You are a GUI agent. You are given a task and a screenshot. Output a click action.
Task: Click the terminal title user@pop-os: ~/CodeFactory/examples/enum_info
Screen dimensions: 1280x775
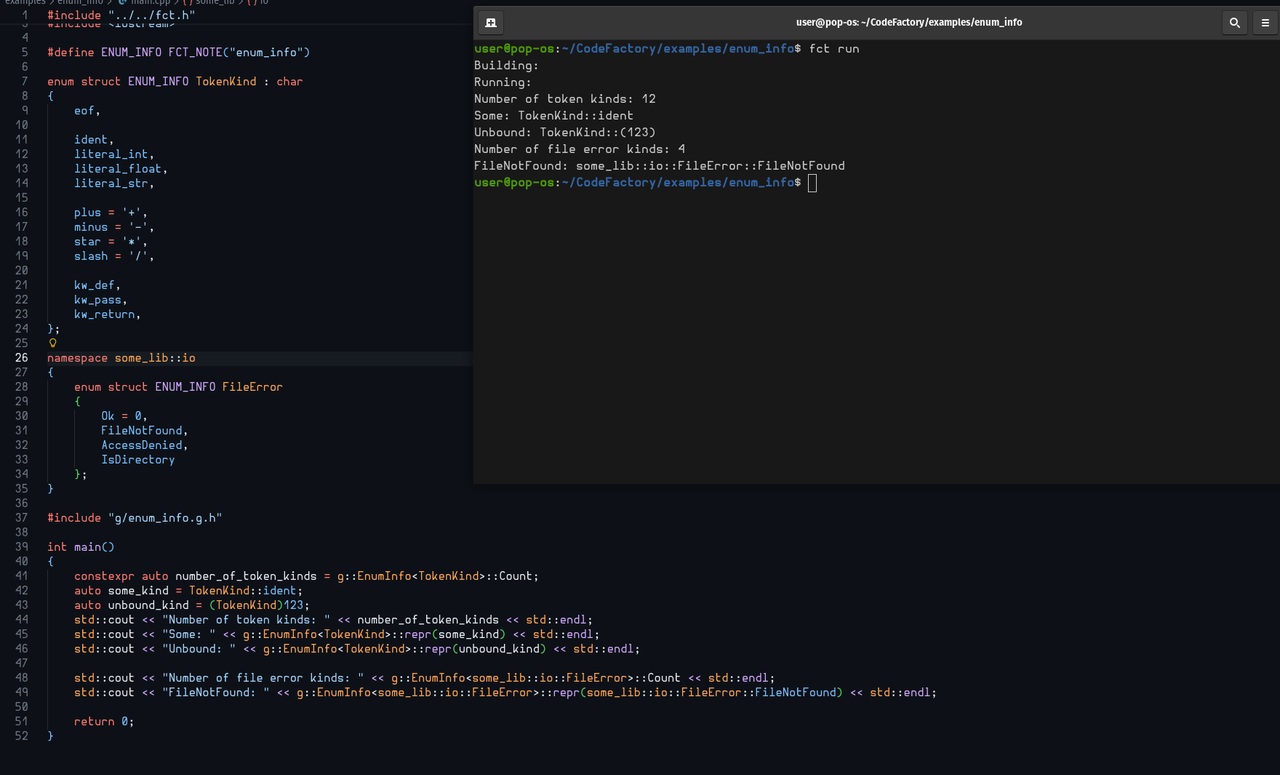tap(909, 22)
